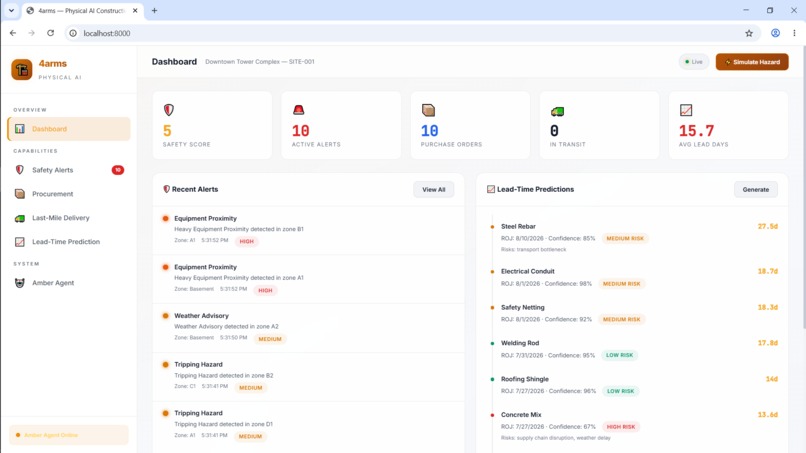Click the page vertical scrollbar
The height and width of the screenshot is (453, 806).
[x=803, y=187]
